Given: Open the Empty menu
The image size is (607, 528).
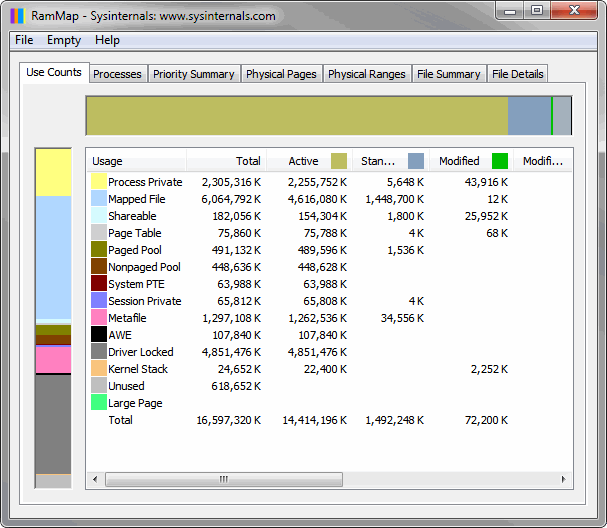Looking at the screenshot, I should [x=64, y=40].
